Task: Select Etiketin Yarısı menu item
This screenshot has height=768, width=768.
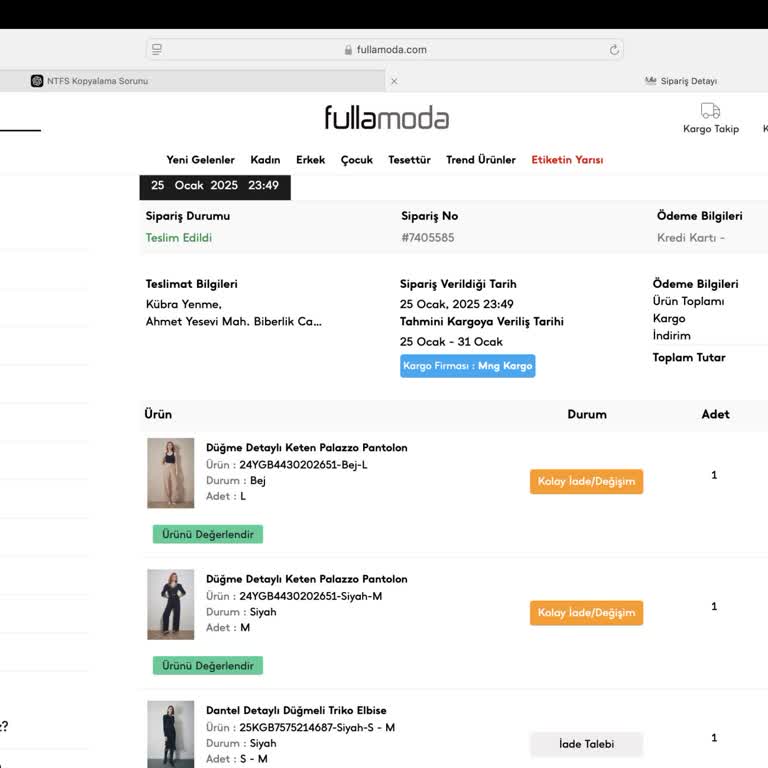Action: [x=567, y=160]
